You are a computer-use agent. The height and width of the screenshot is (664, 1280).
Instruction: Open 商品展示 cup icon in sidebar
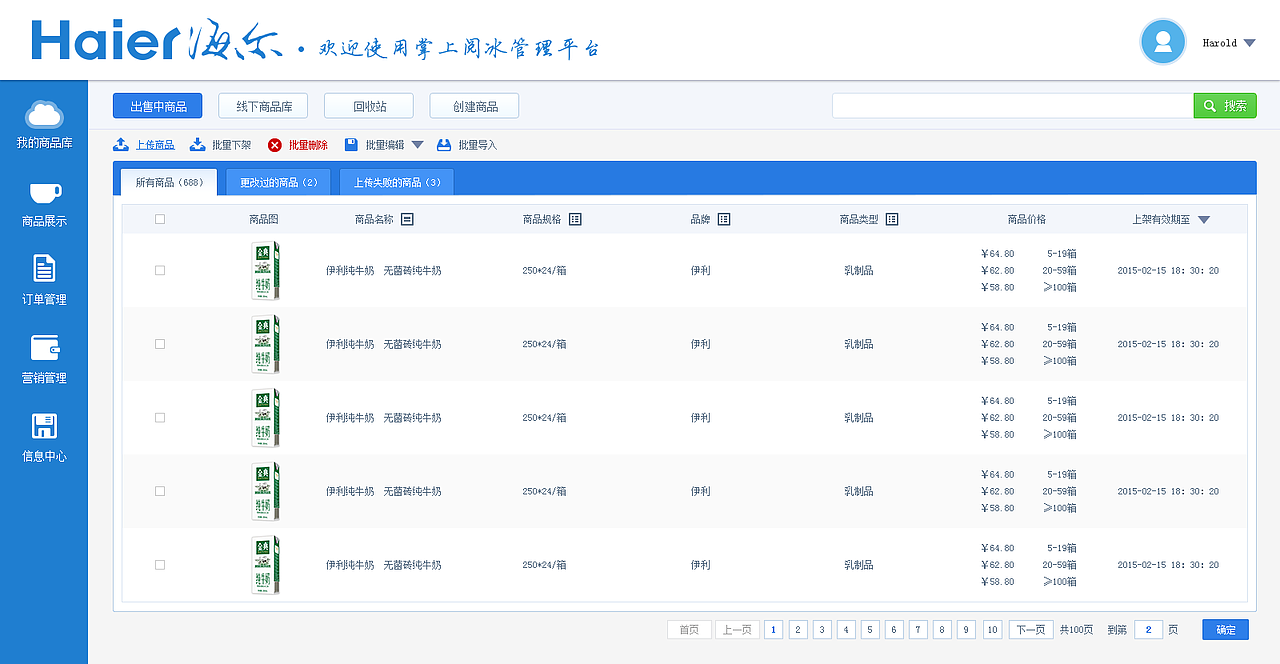[44, 192]
